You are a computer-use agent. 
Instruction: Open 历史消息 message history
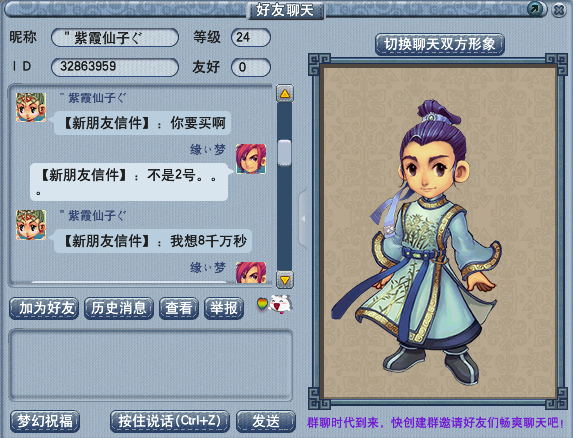(x=119, y=308)
